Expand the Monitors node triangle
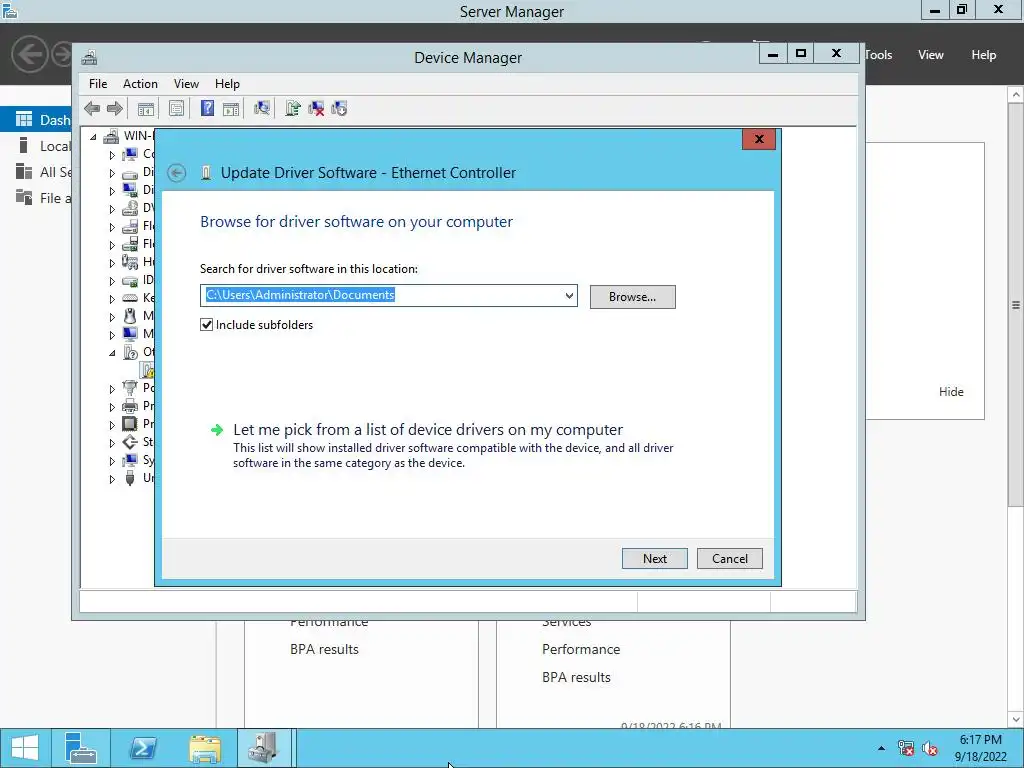1024x768 pixels. click(112, 335)
